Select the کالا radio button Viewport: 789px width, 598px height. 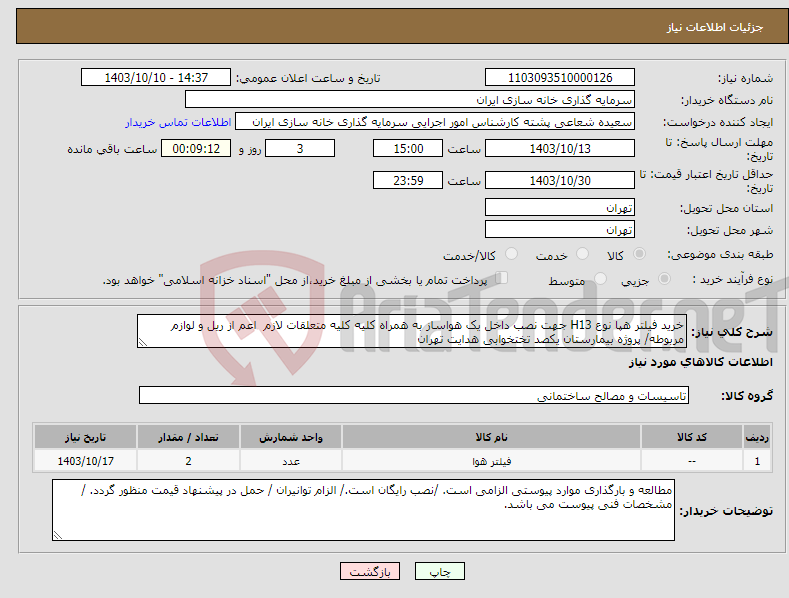(639, 254)
